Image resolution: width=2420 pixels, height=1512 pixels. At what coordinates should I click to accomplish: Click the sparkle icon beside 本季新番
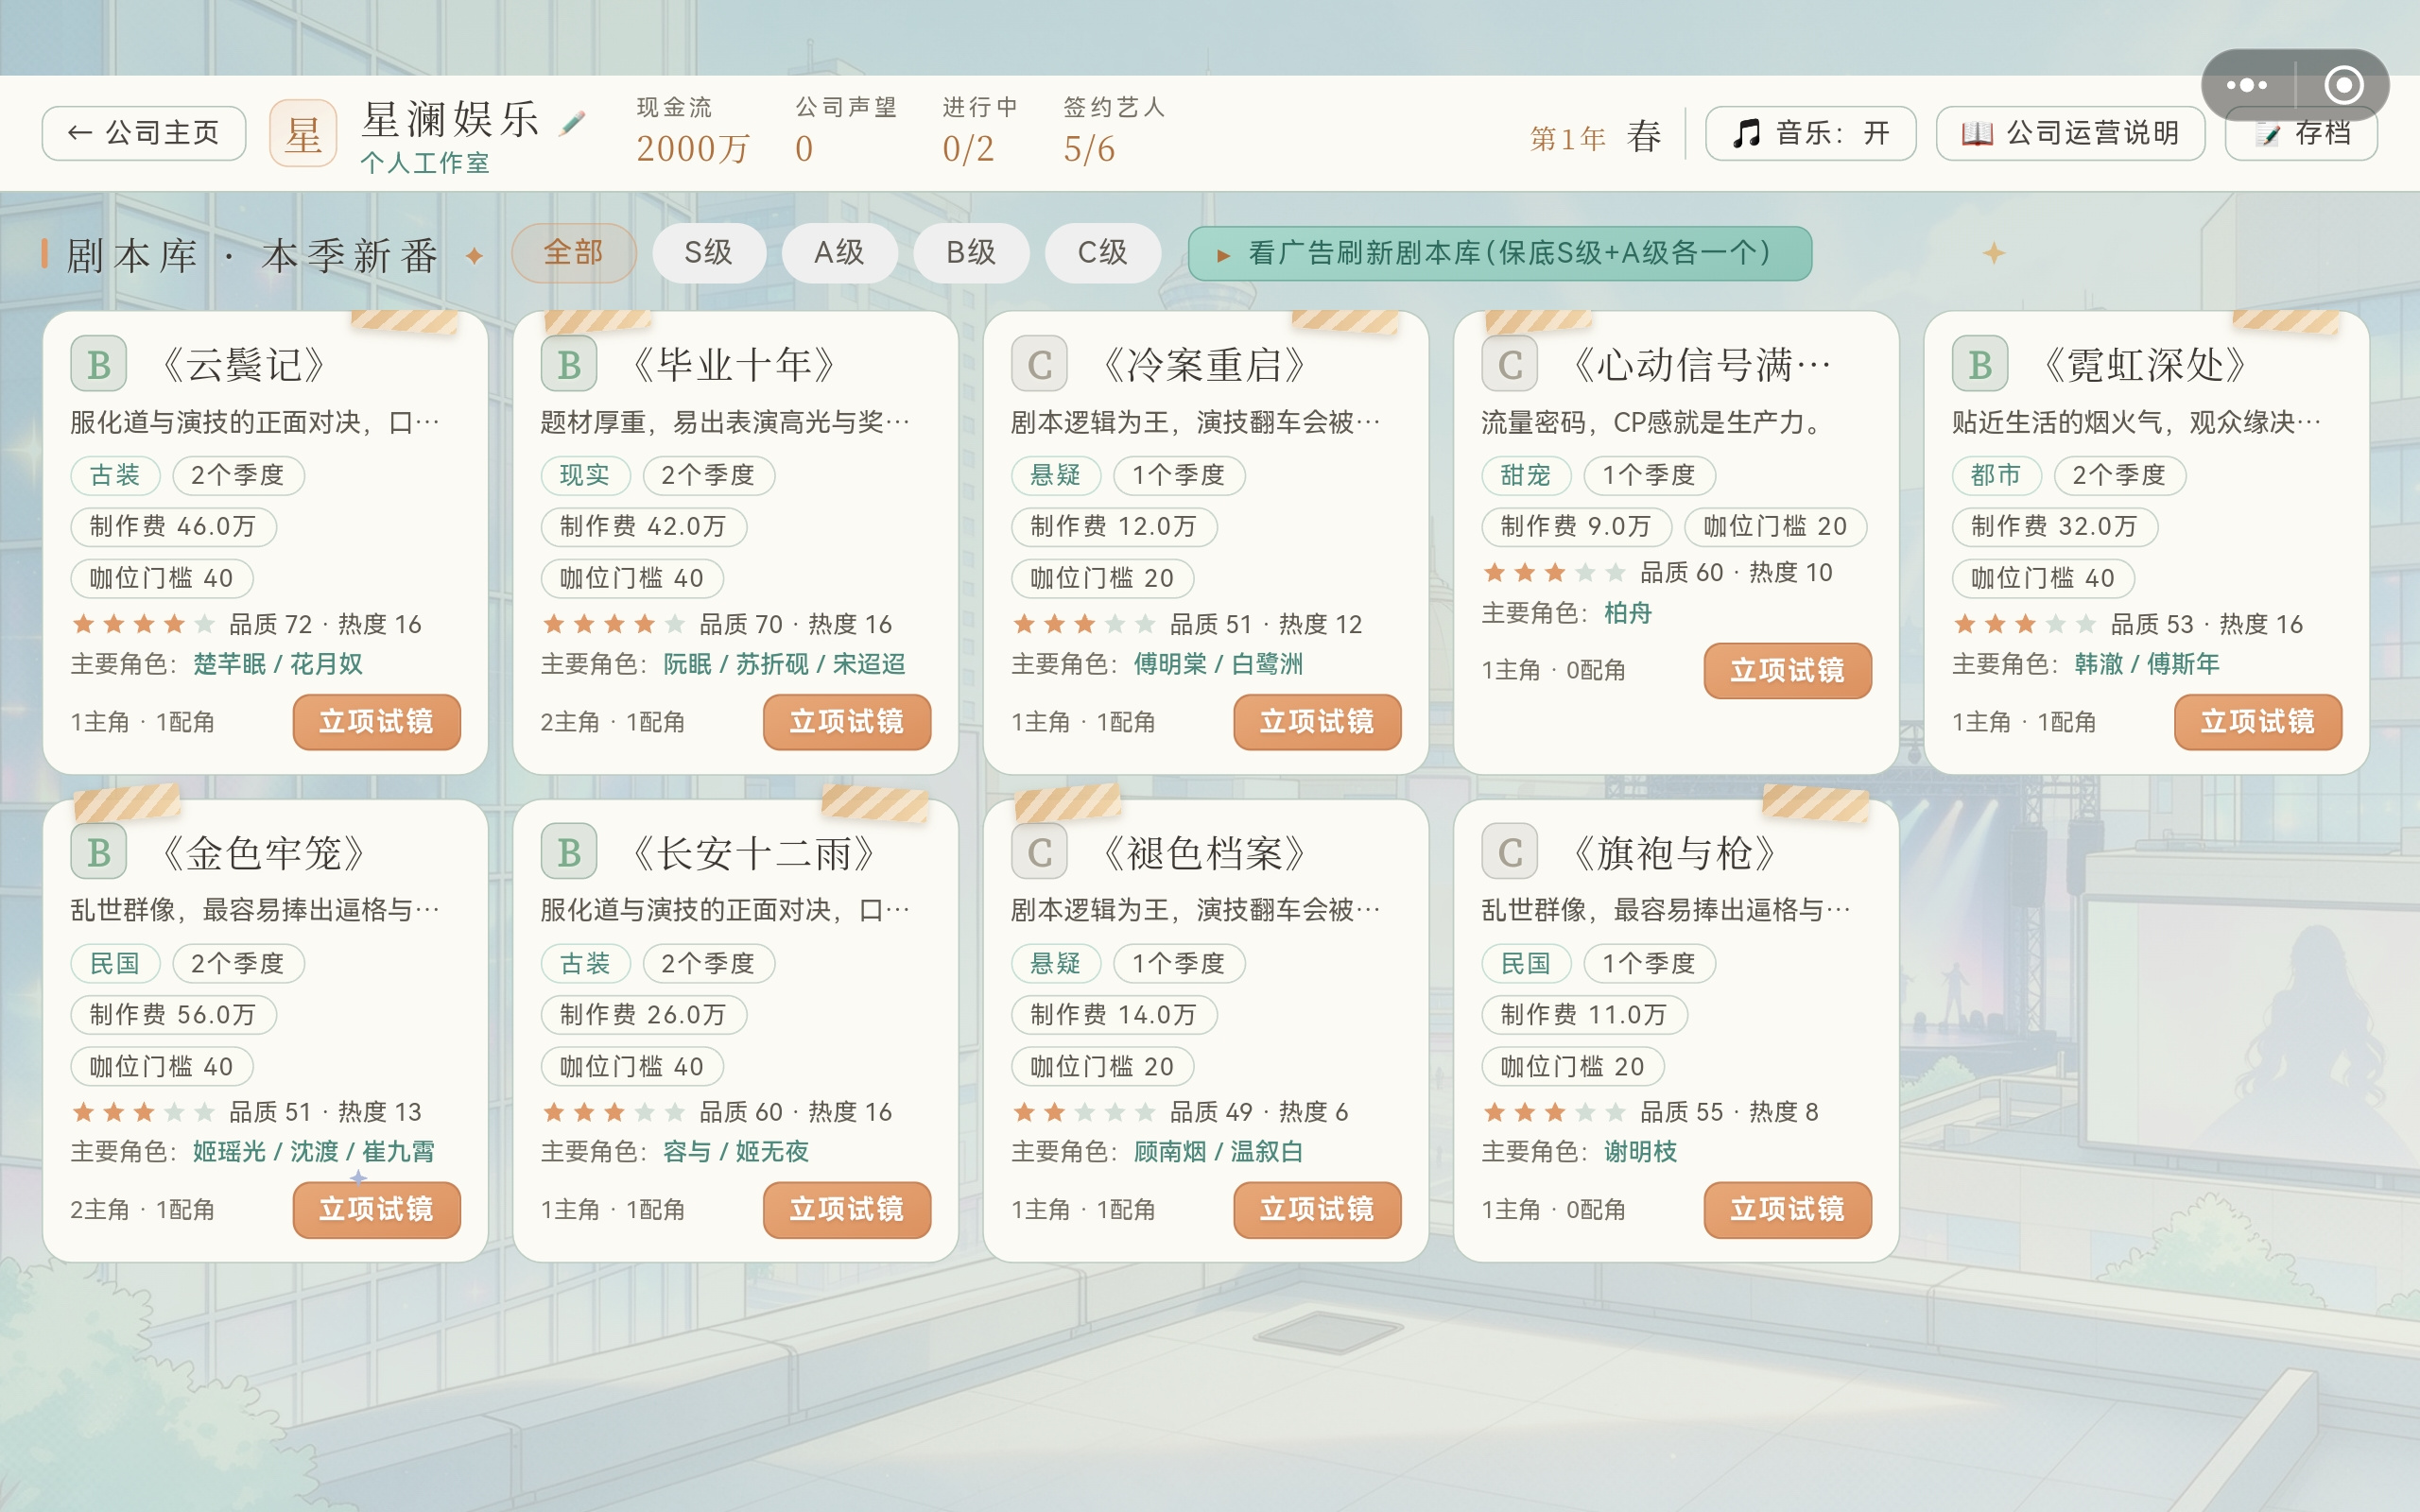click(475, 256)
